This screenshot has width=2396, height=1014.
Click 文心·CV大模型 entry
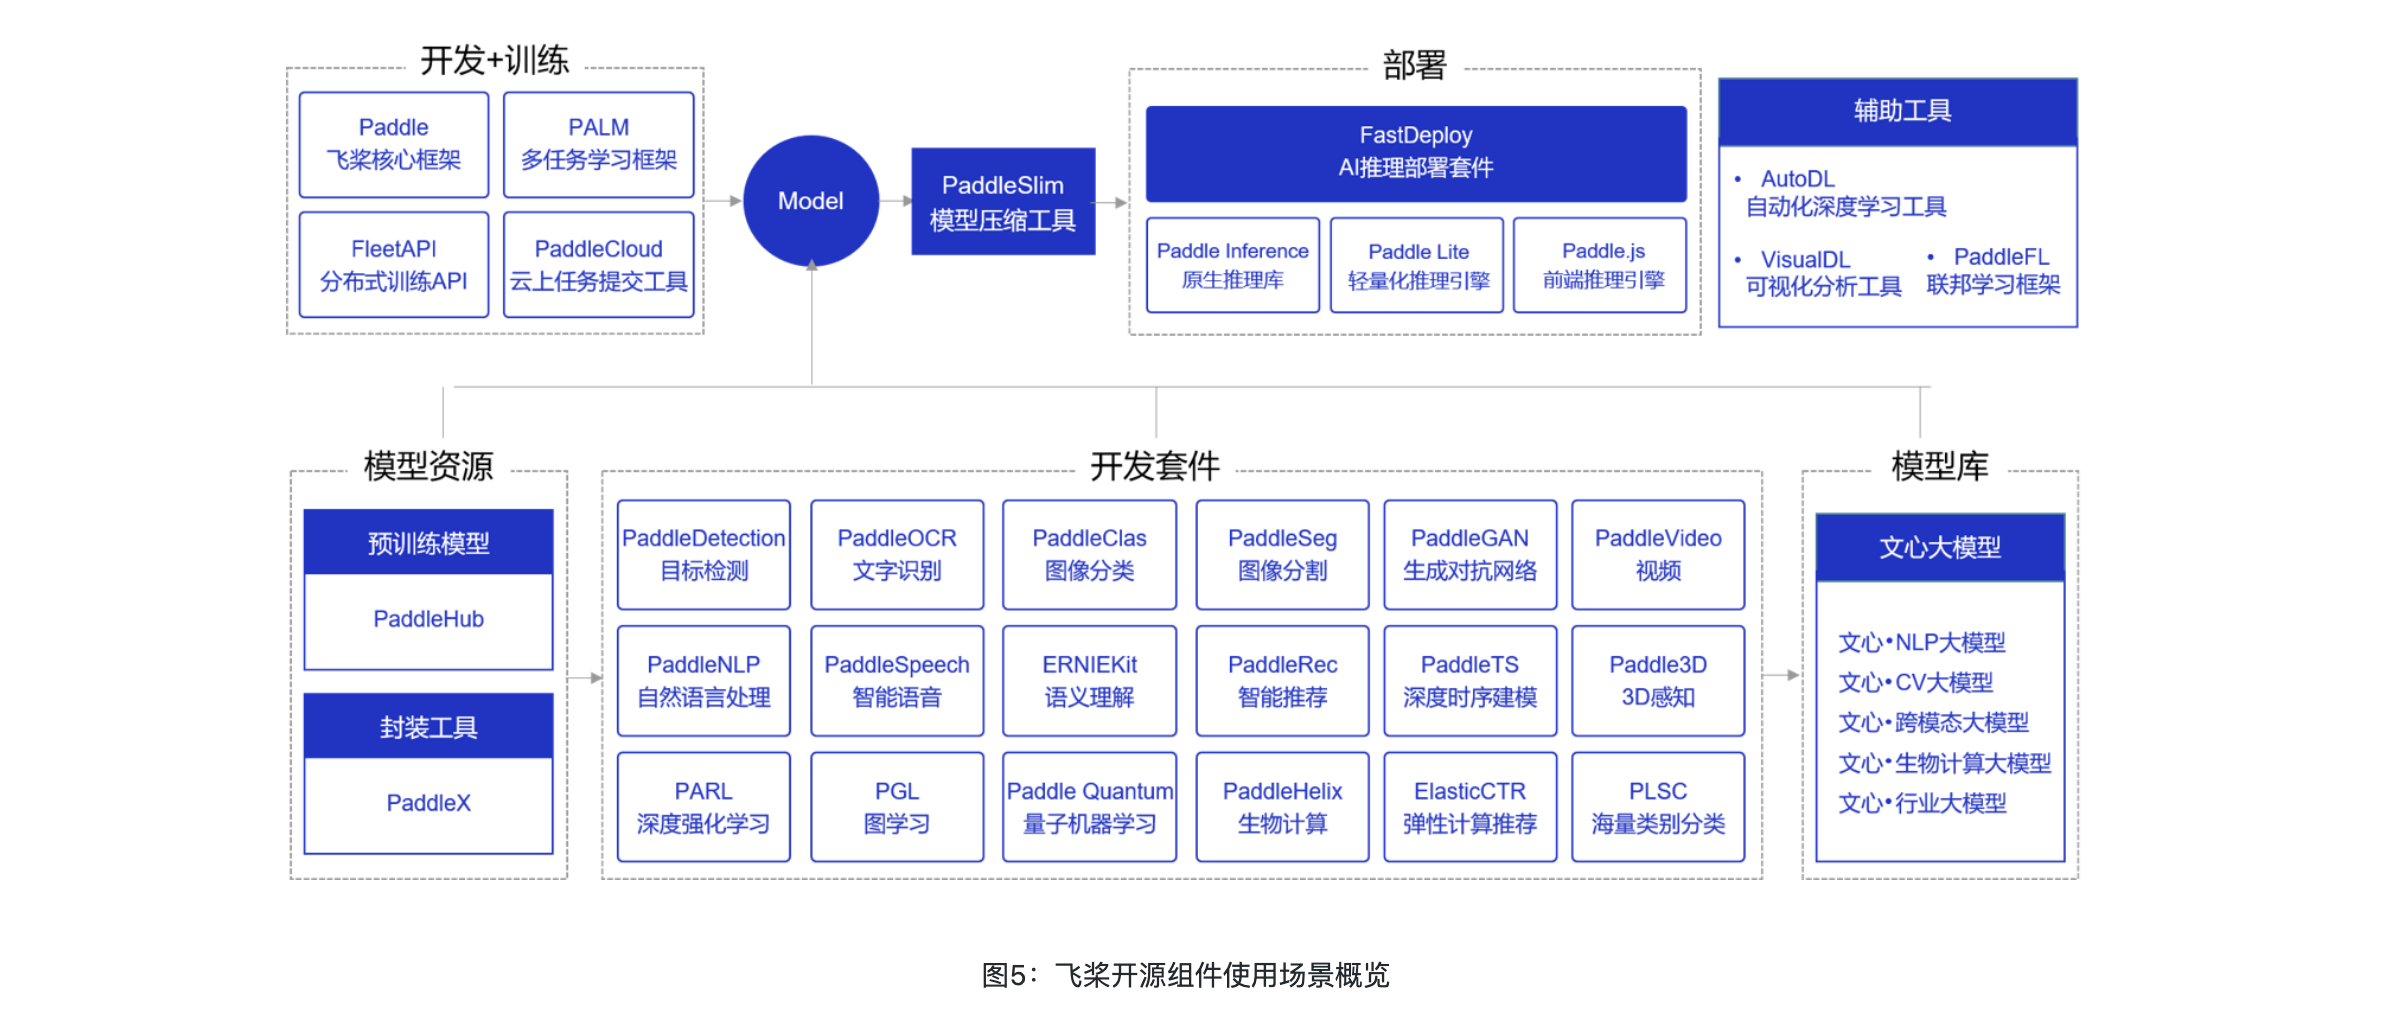[1916, 683]
